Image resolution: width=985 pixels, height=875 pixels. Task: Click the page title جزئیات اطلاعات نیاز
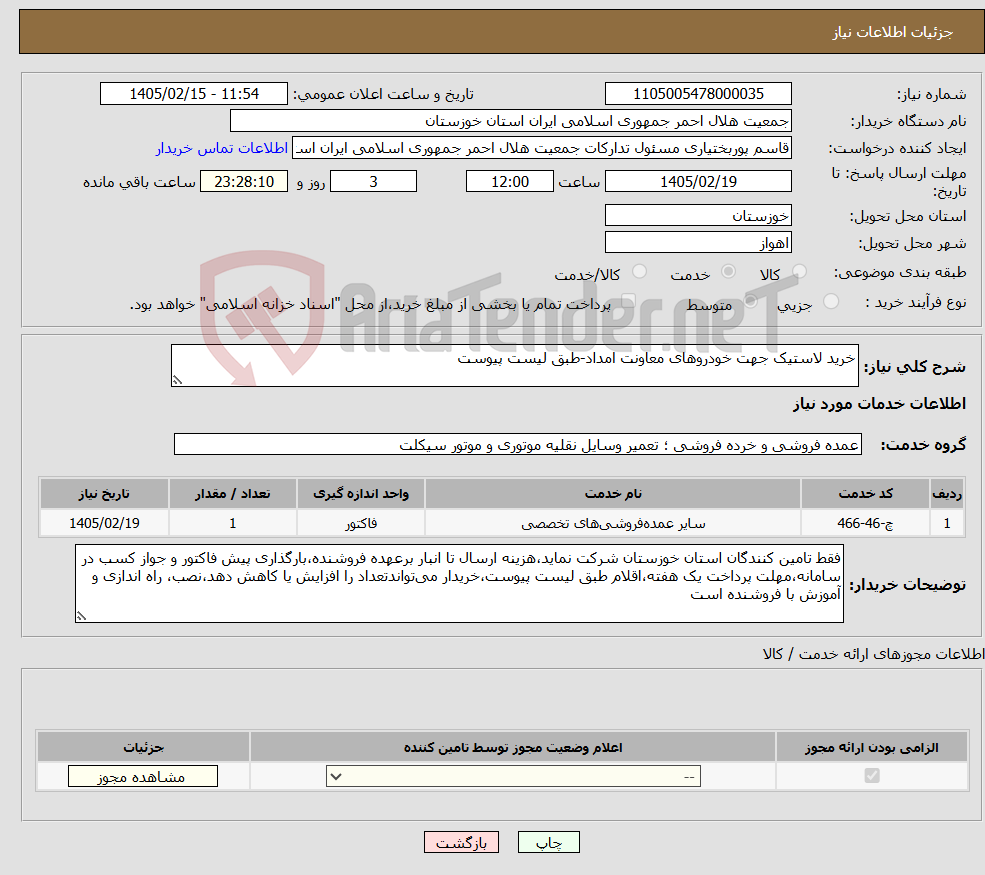[x=893, y=32]
